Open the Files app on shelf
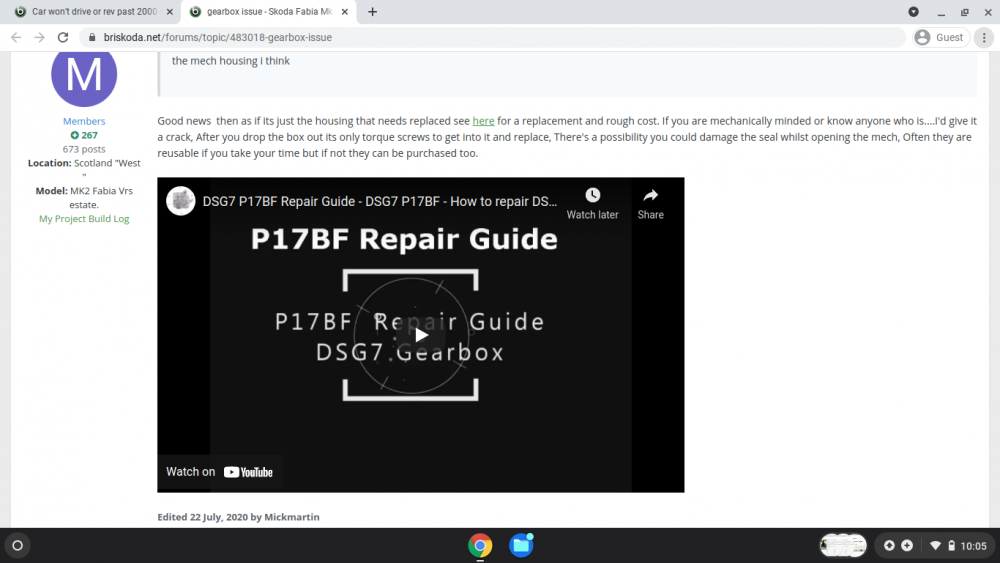The width and height of the screenshot is (1000, 563). tap(521, 546)
